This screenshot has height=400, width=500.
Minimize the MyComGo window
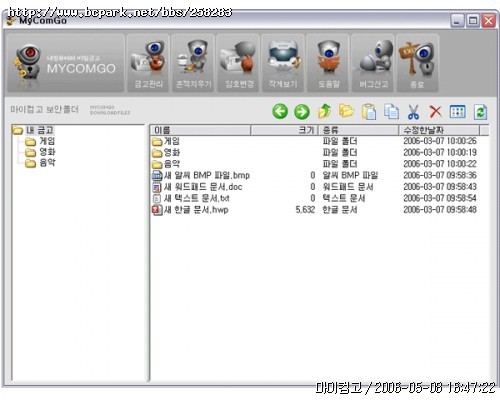click(x=457, y=21)
